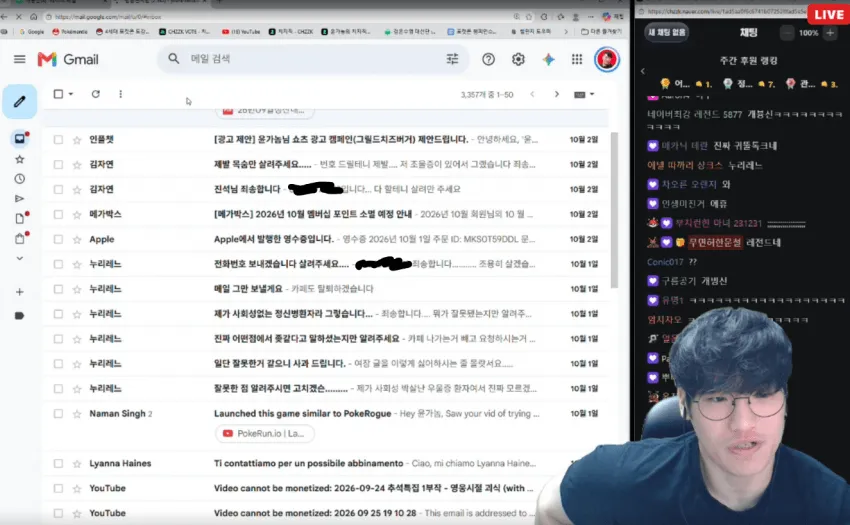Click the 채팅 header in the chat window
850x525 pixels.
tap(749, 33)
